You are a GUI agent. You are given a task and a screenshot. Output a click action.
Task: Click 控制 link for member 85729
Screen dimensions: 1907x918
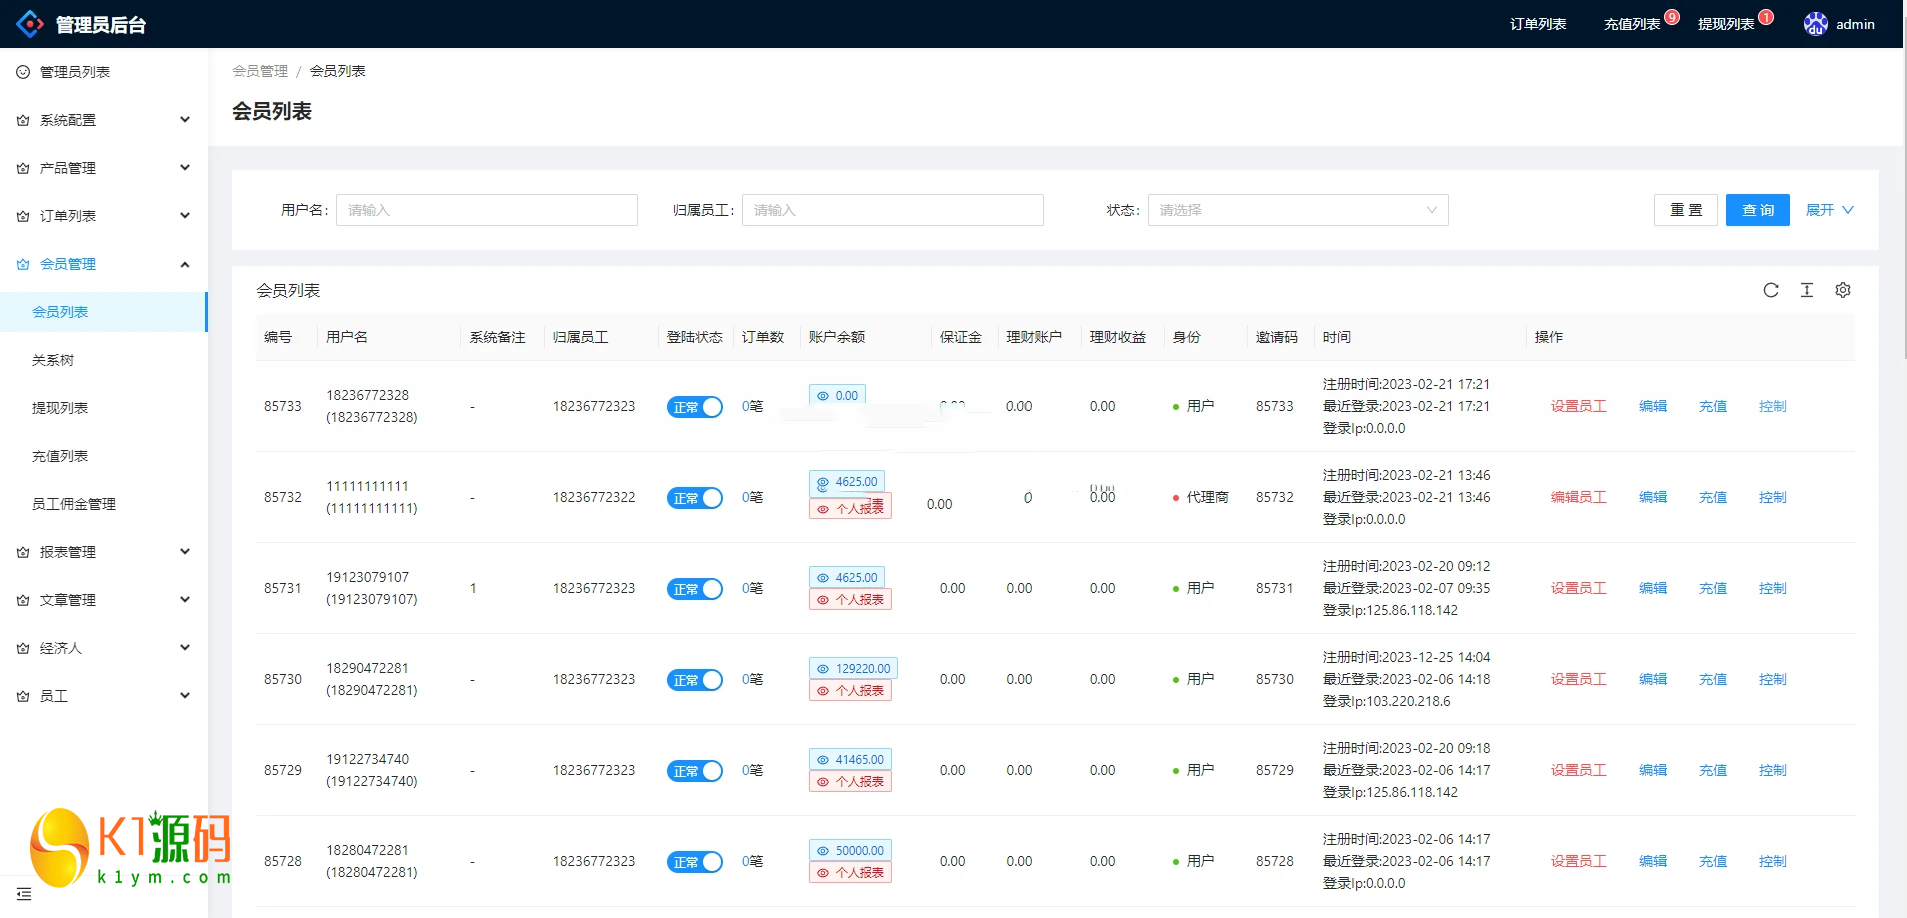click(x=1772, y=770)
